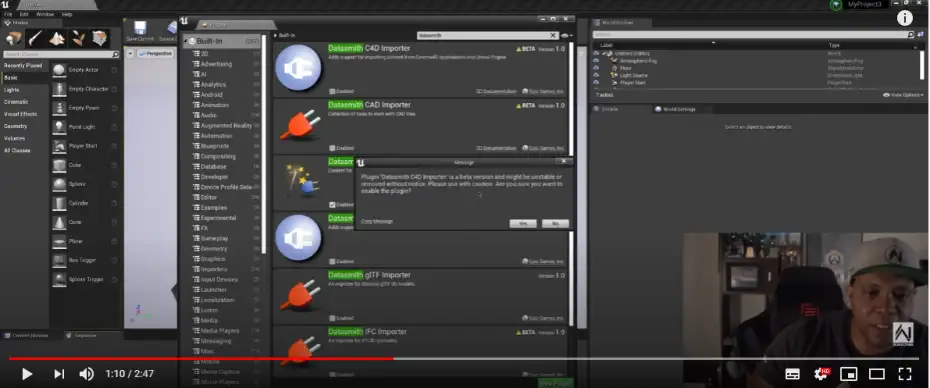Toggle YouTube subtitles button
The image size is (930, 388).
coord(792,374)
